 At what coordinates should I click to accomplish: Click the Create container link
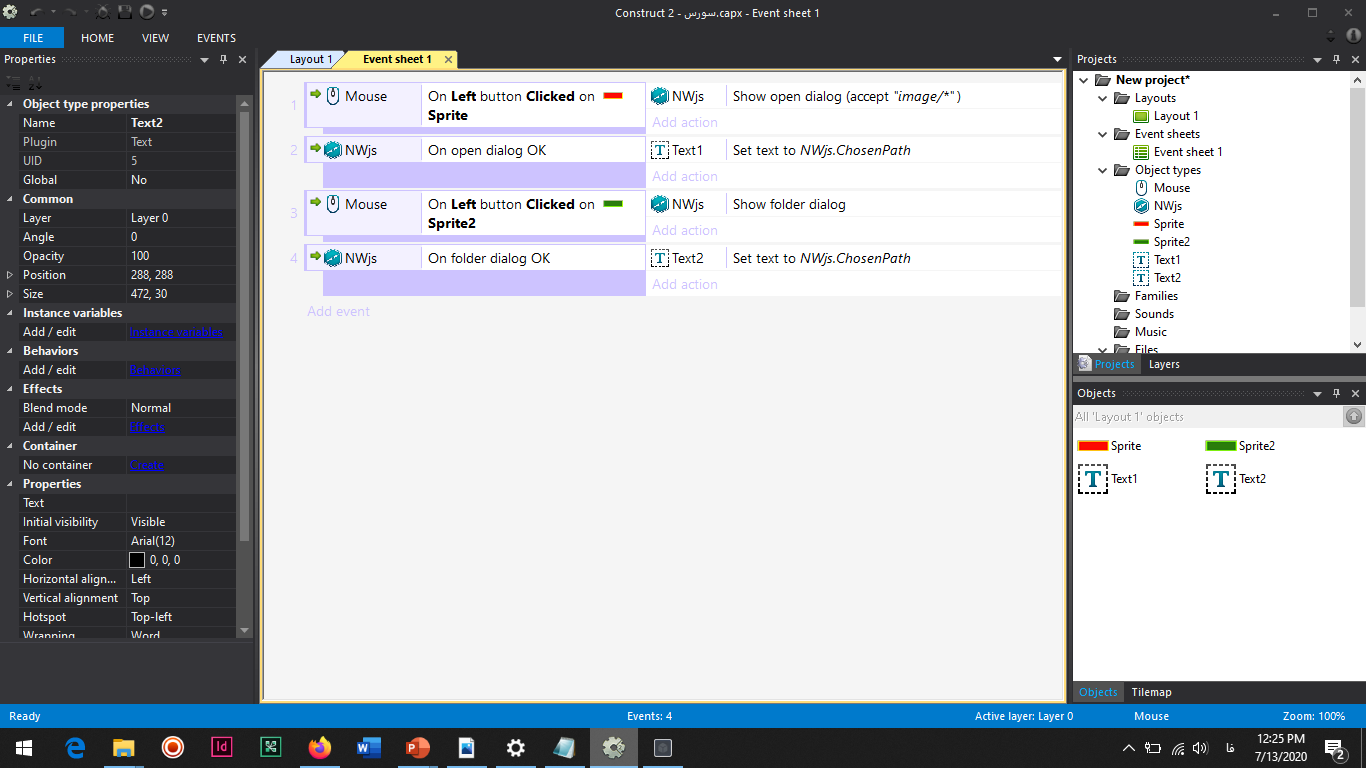(147, 465)
